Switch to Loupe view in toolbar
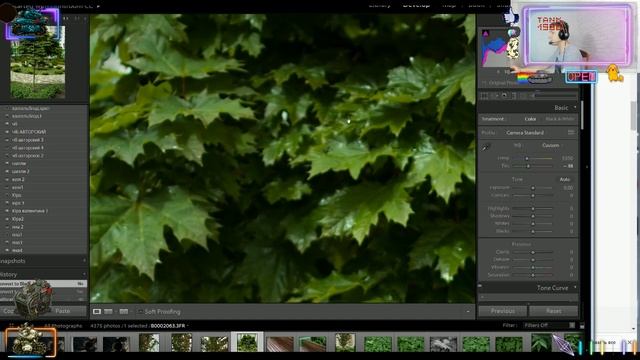 pos(97,311)
